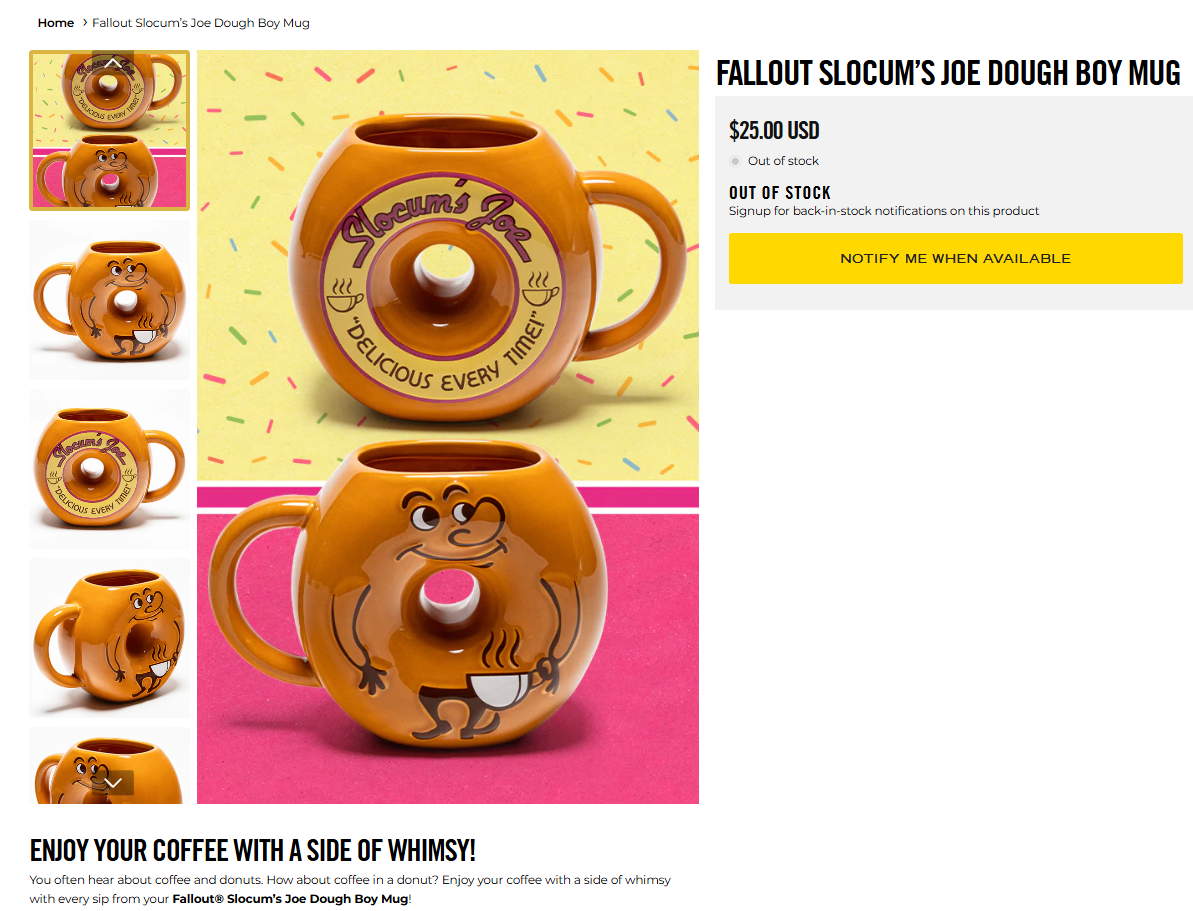Click the Enjoy Your Coffee description heading
The width and height of the screenshot is (1193, 911).
pos(253,850)
